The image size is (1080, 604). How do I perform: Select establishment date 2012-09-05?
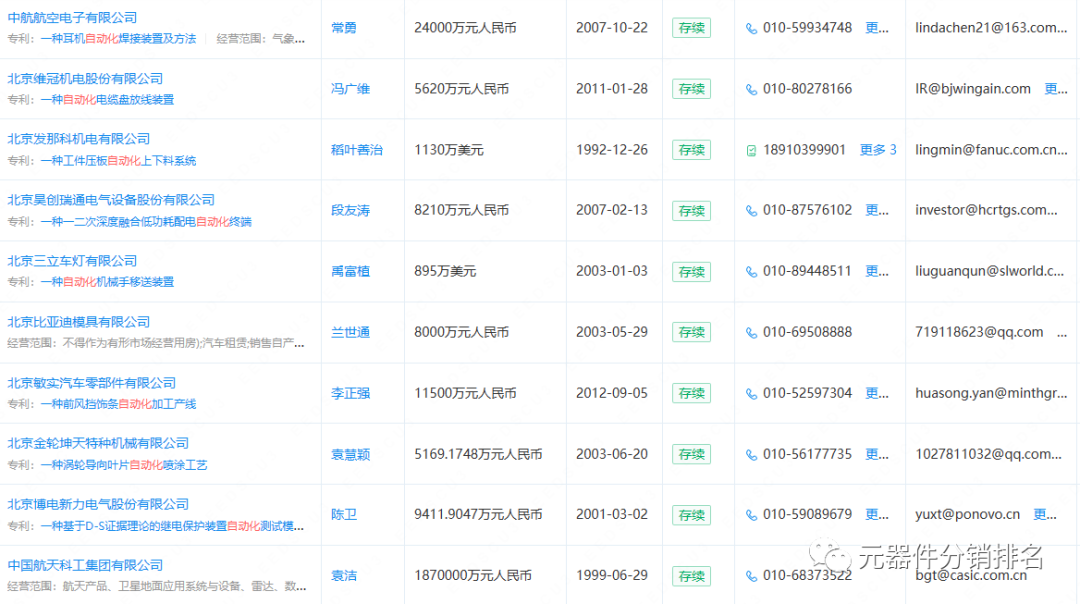pos(612,393)
